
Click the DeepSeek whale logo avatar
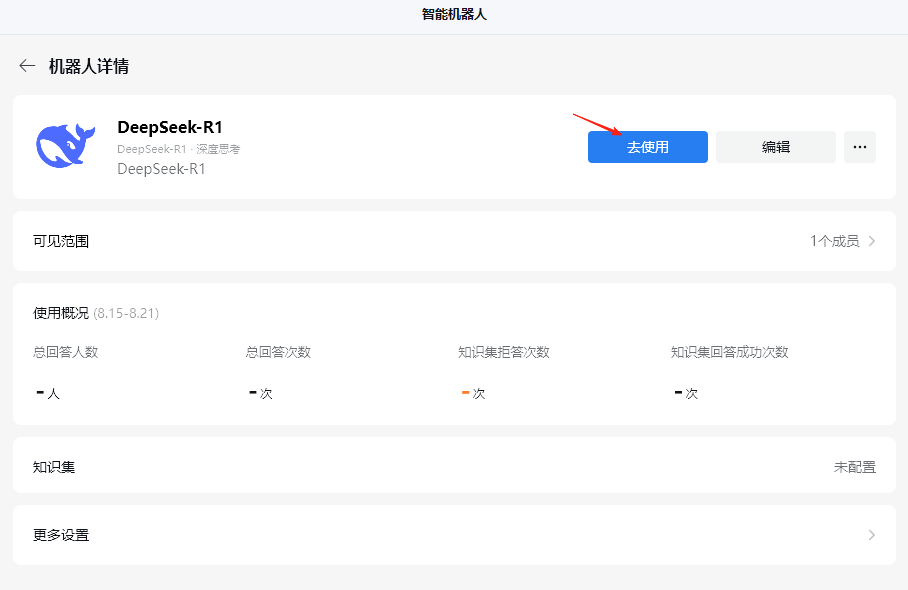pyautogui.click(x=65, y=145)
